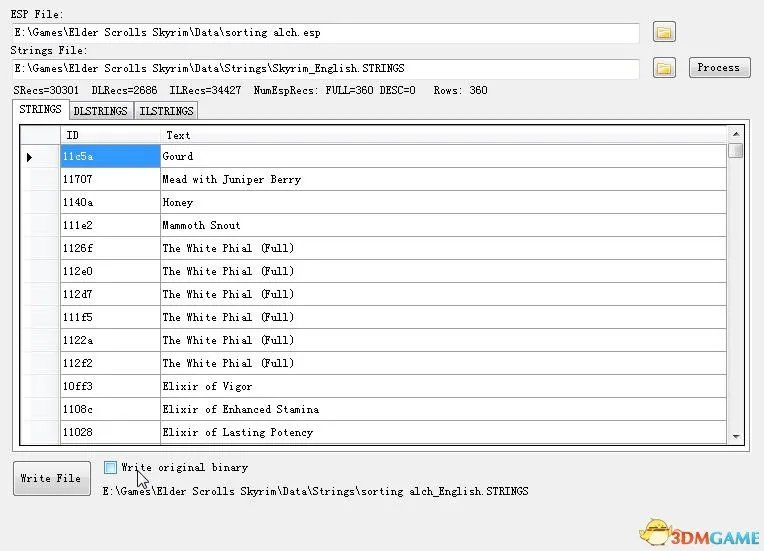
Task: Select ID cell 112e0
Action: point(111,271)
